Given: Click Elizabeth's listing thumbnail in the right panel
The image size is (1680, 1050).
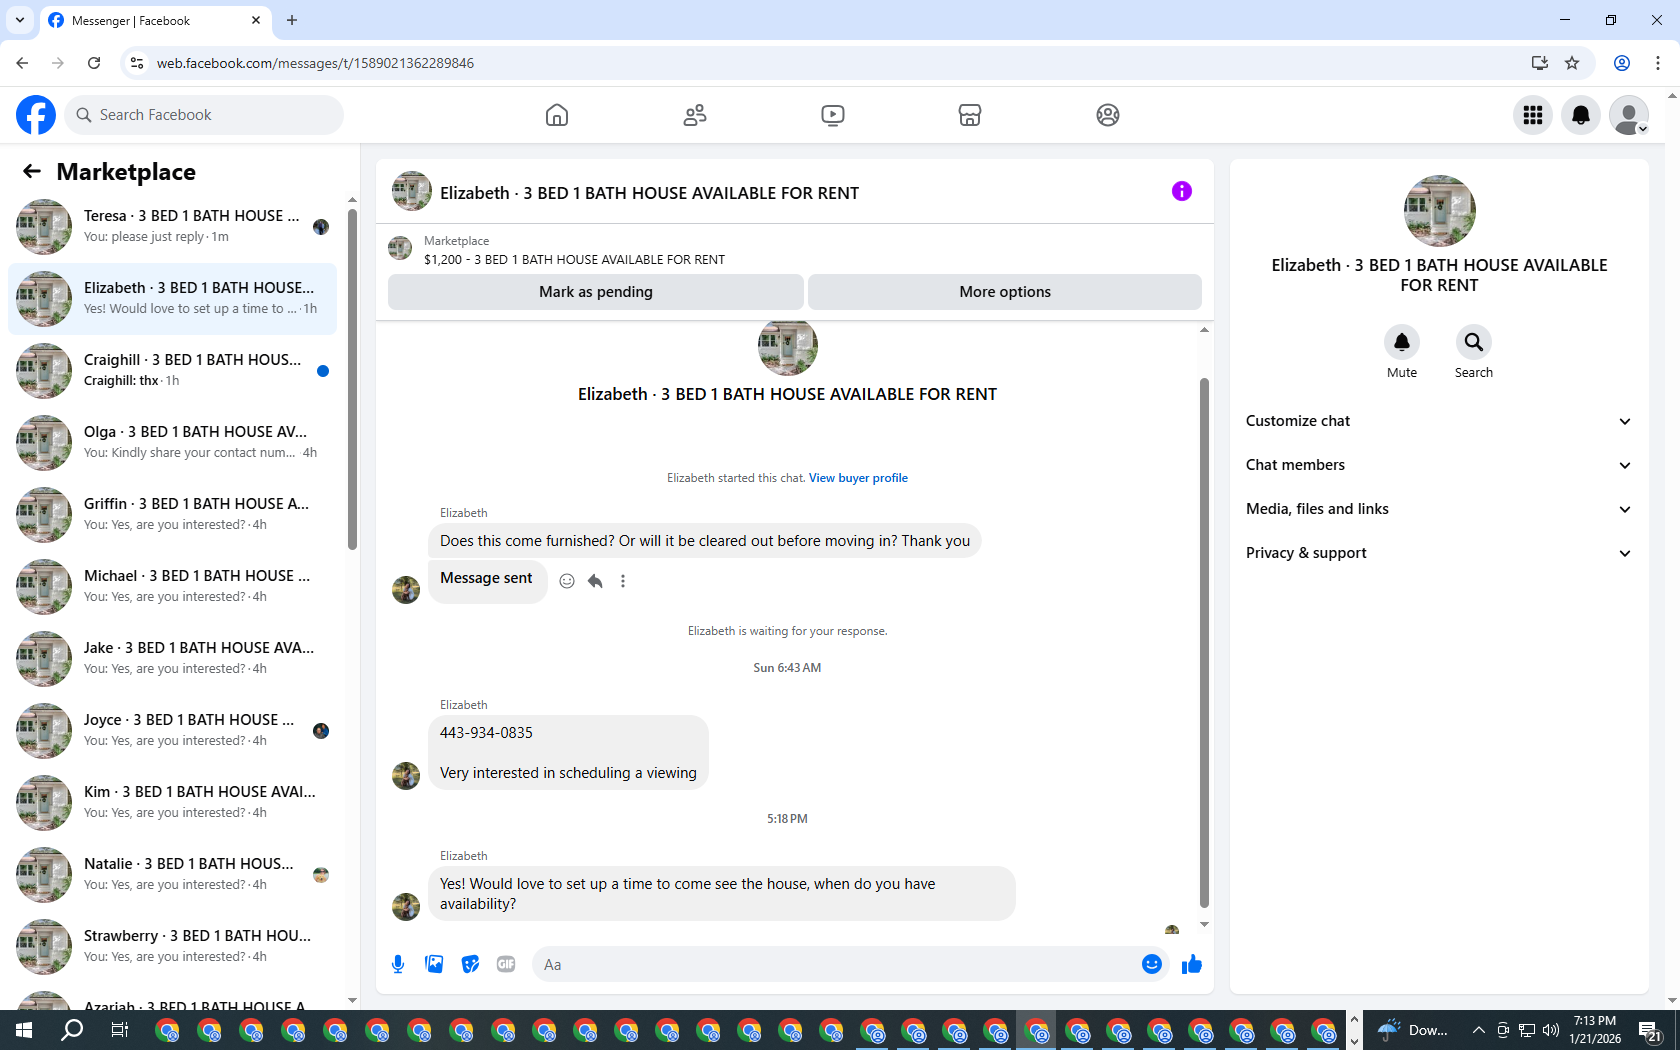Looking at the screenshot, I should click(1439, 211).
